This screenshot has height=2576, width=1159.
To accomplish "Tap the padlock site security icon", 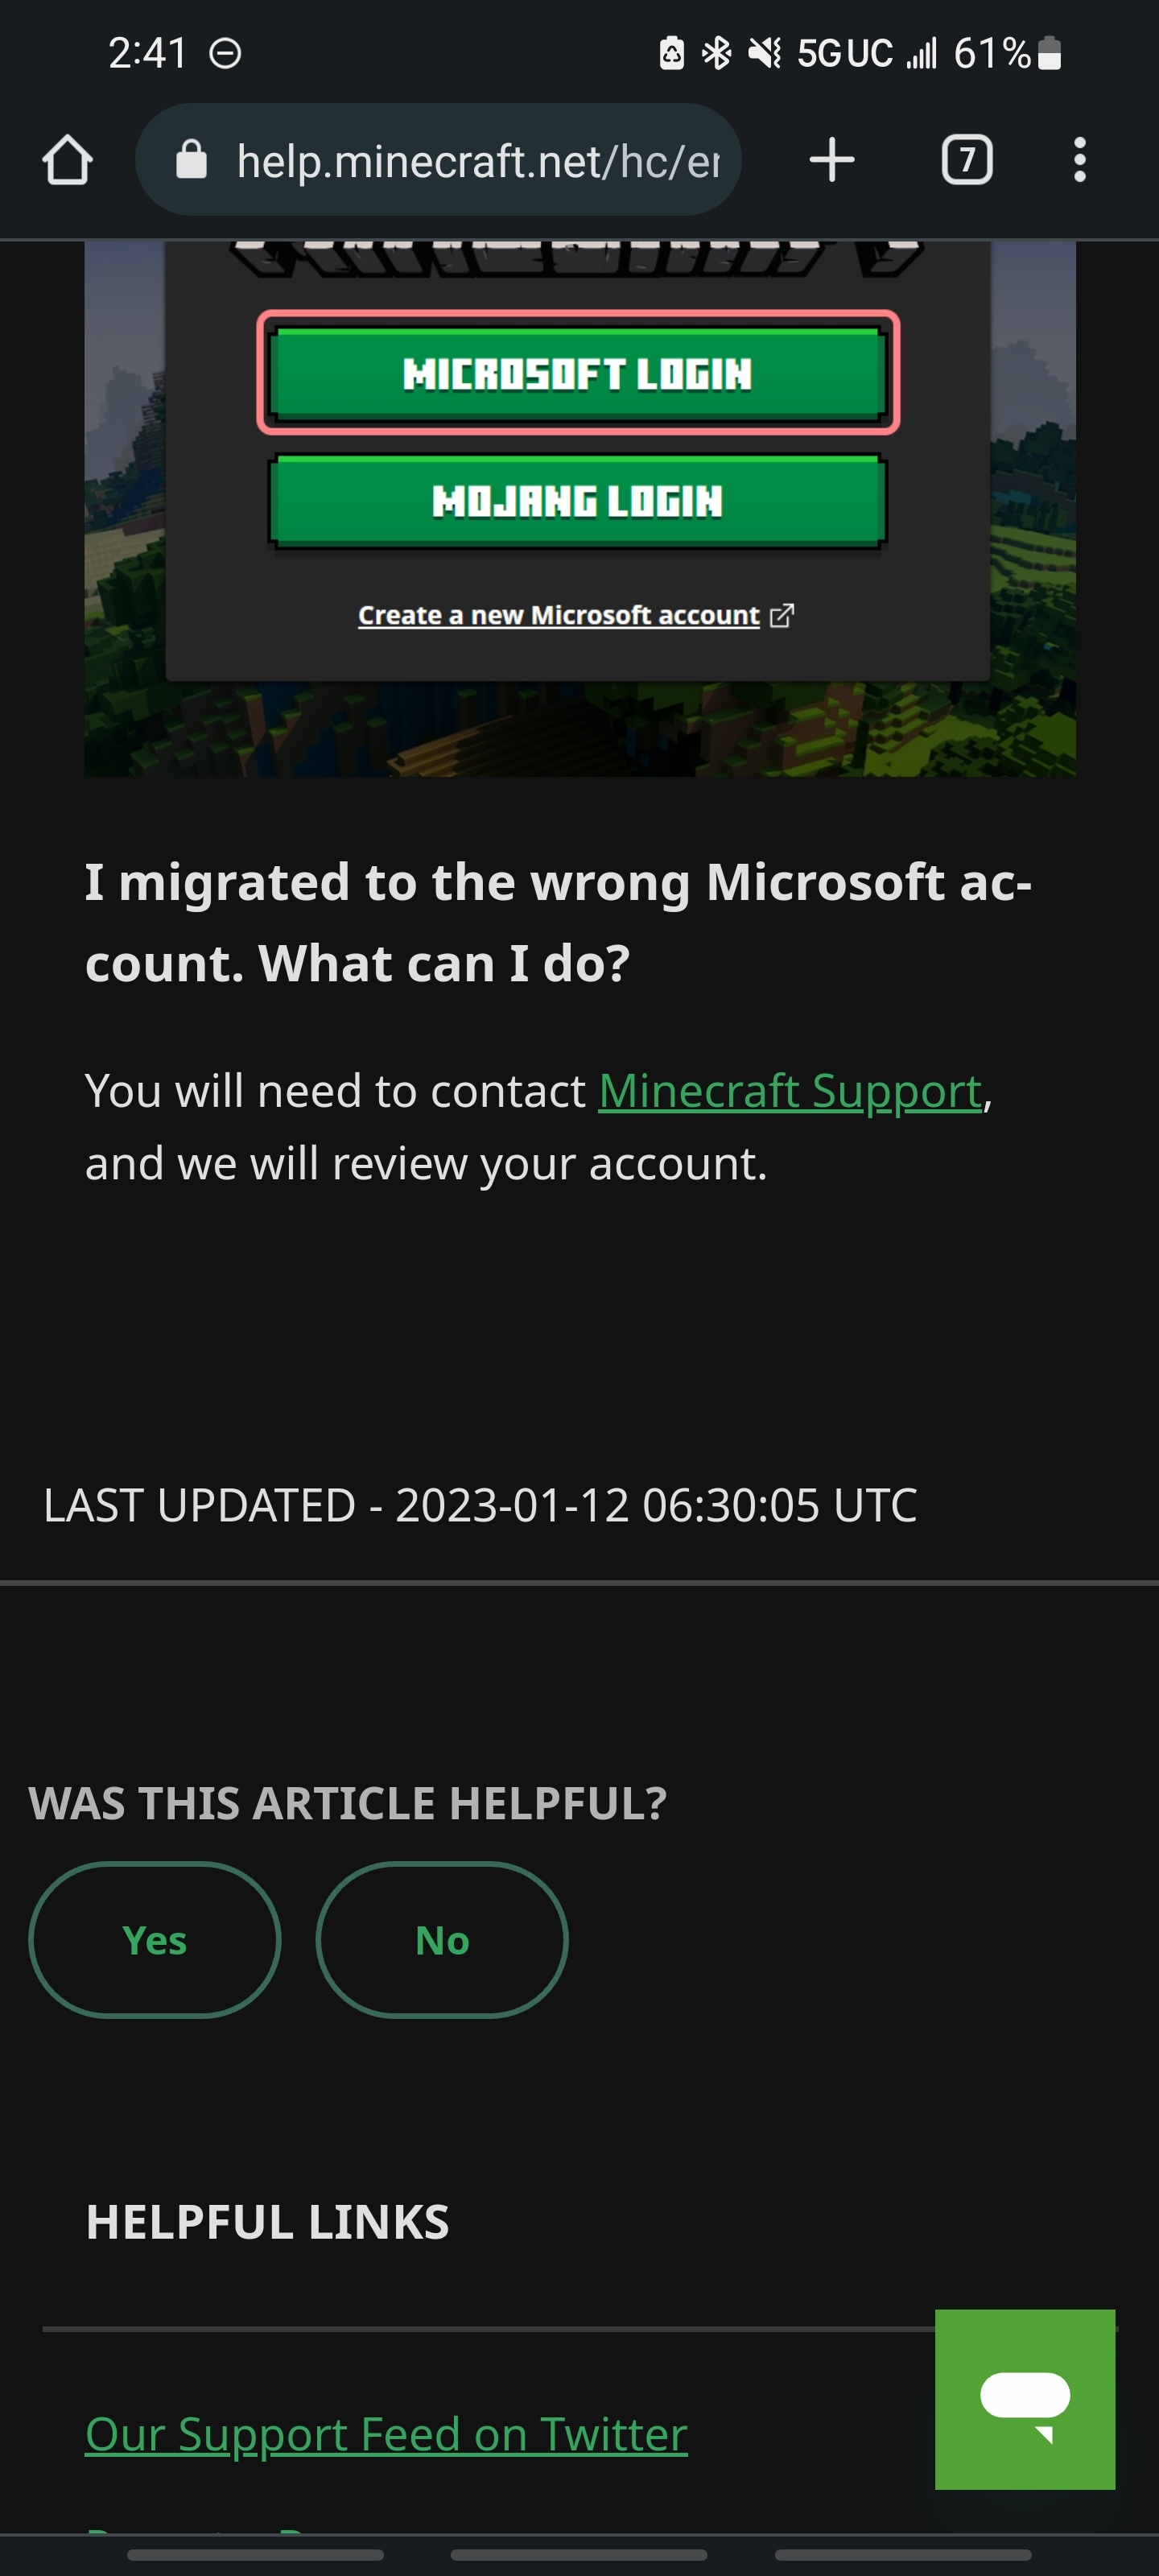I will (191, 160).
